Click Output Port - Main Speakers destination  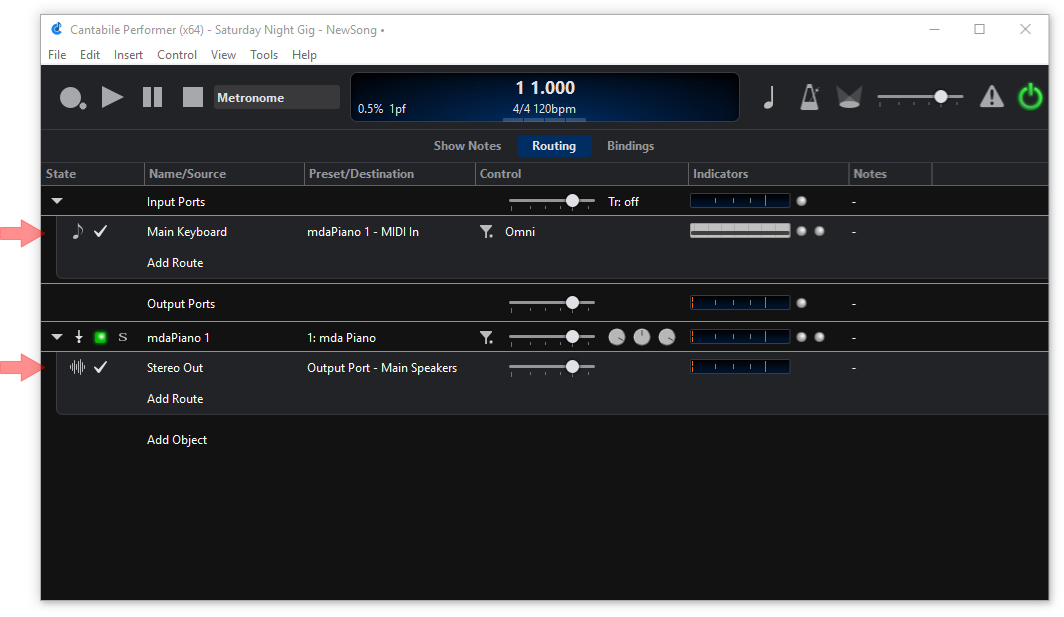pyautogui.click(x=382, y=368)
